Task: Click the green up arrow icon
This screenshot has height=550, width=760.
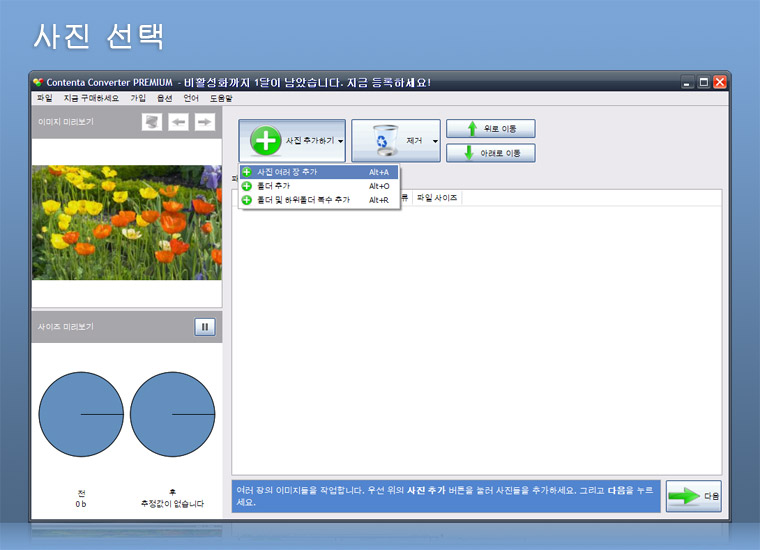Action: pos(472,128)
